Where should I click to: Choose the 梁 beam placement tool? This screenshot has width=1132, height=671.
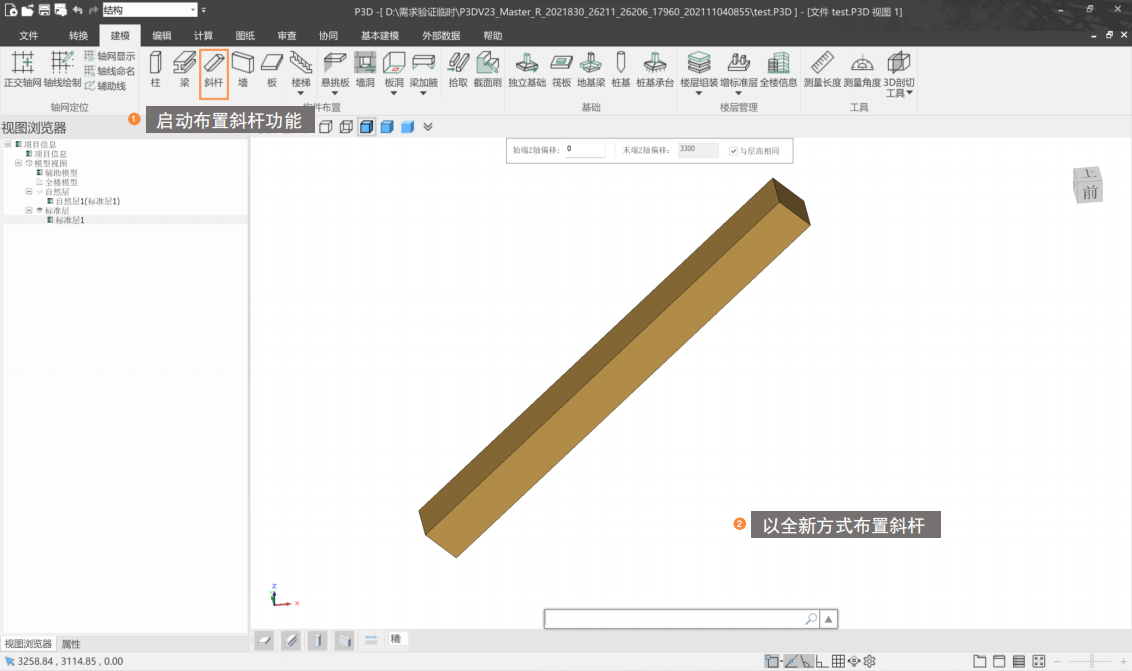tap(184, 70)
